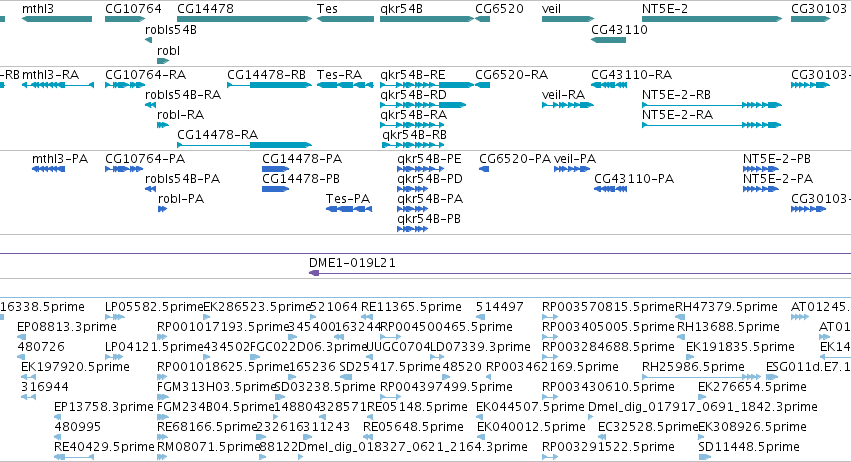Select EST RE40429.5prime
851x462 pixels.
[74, 457]
